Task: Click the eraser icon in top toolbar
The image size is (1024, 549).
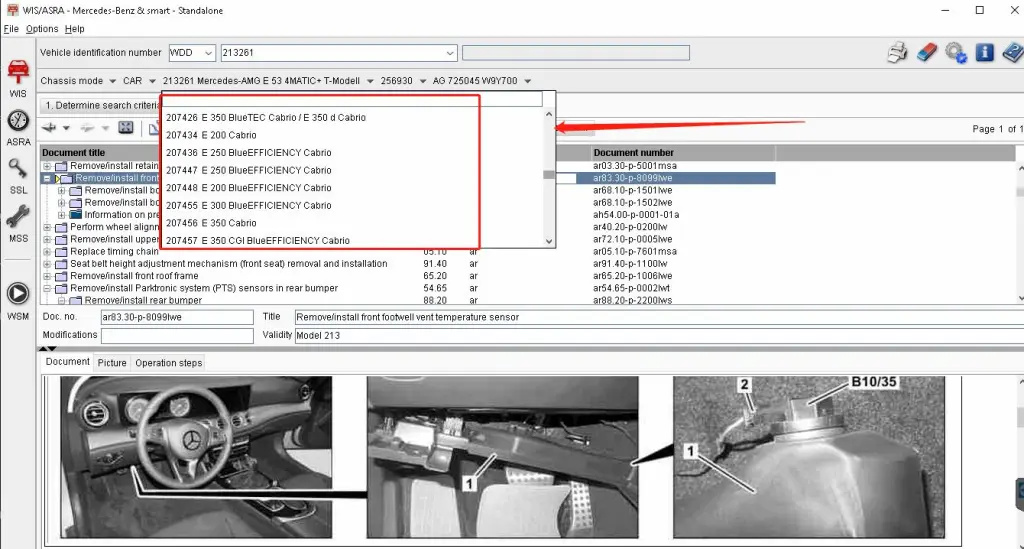Action: tap(926, 53)
